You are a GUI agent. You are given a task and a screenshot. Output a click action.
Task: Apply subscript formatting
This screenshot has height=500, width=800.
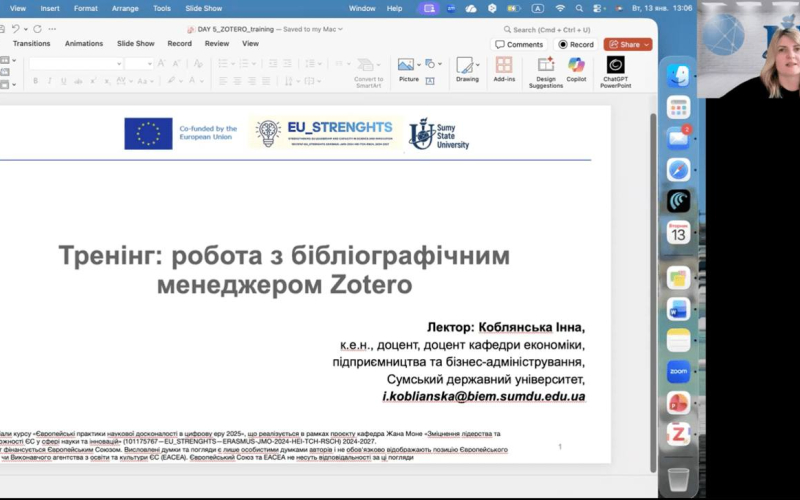tap(107, 81)
